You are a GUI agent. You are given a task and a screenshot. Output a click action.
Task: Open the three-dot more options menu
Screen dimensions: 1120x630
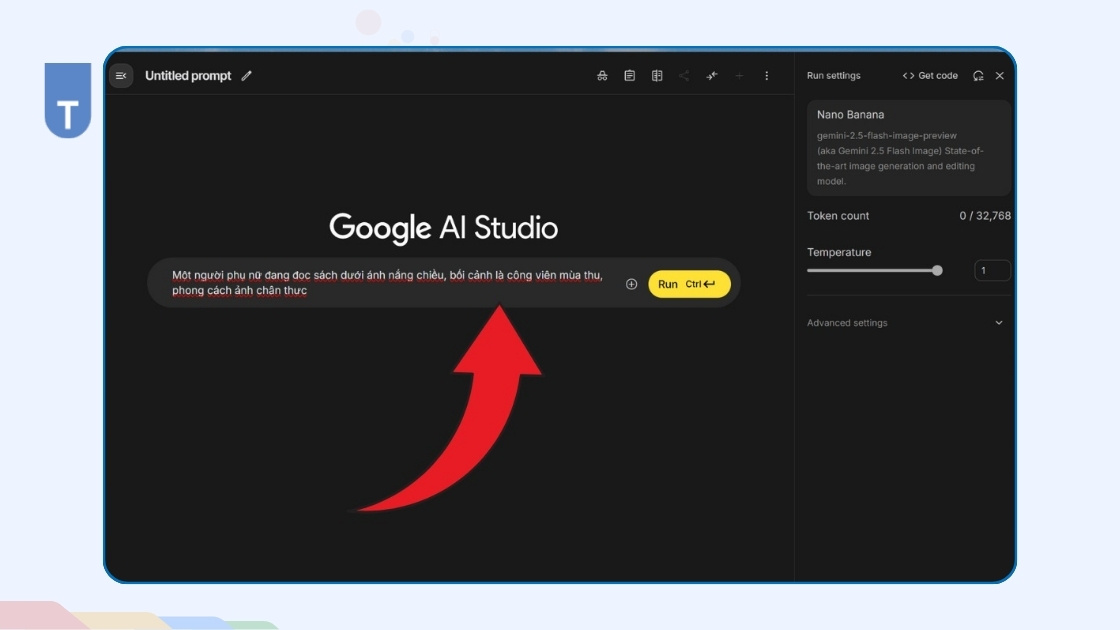766,75
